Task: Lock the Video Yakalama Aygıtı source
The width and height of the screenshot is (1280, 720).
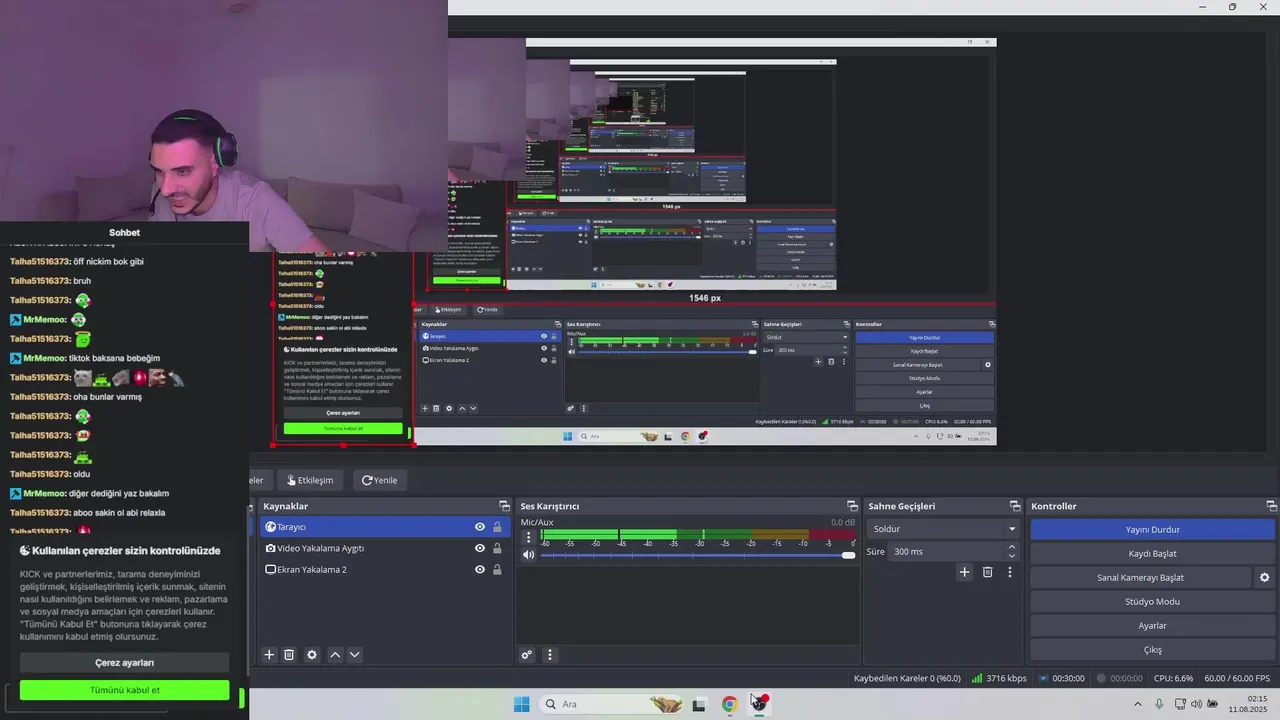Action: tap(497, 548)
